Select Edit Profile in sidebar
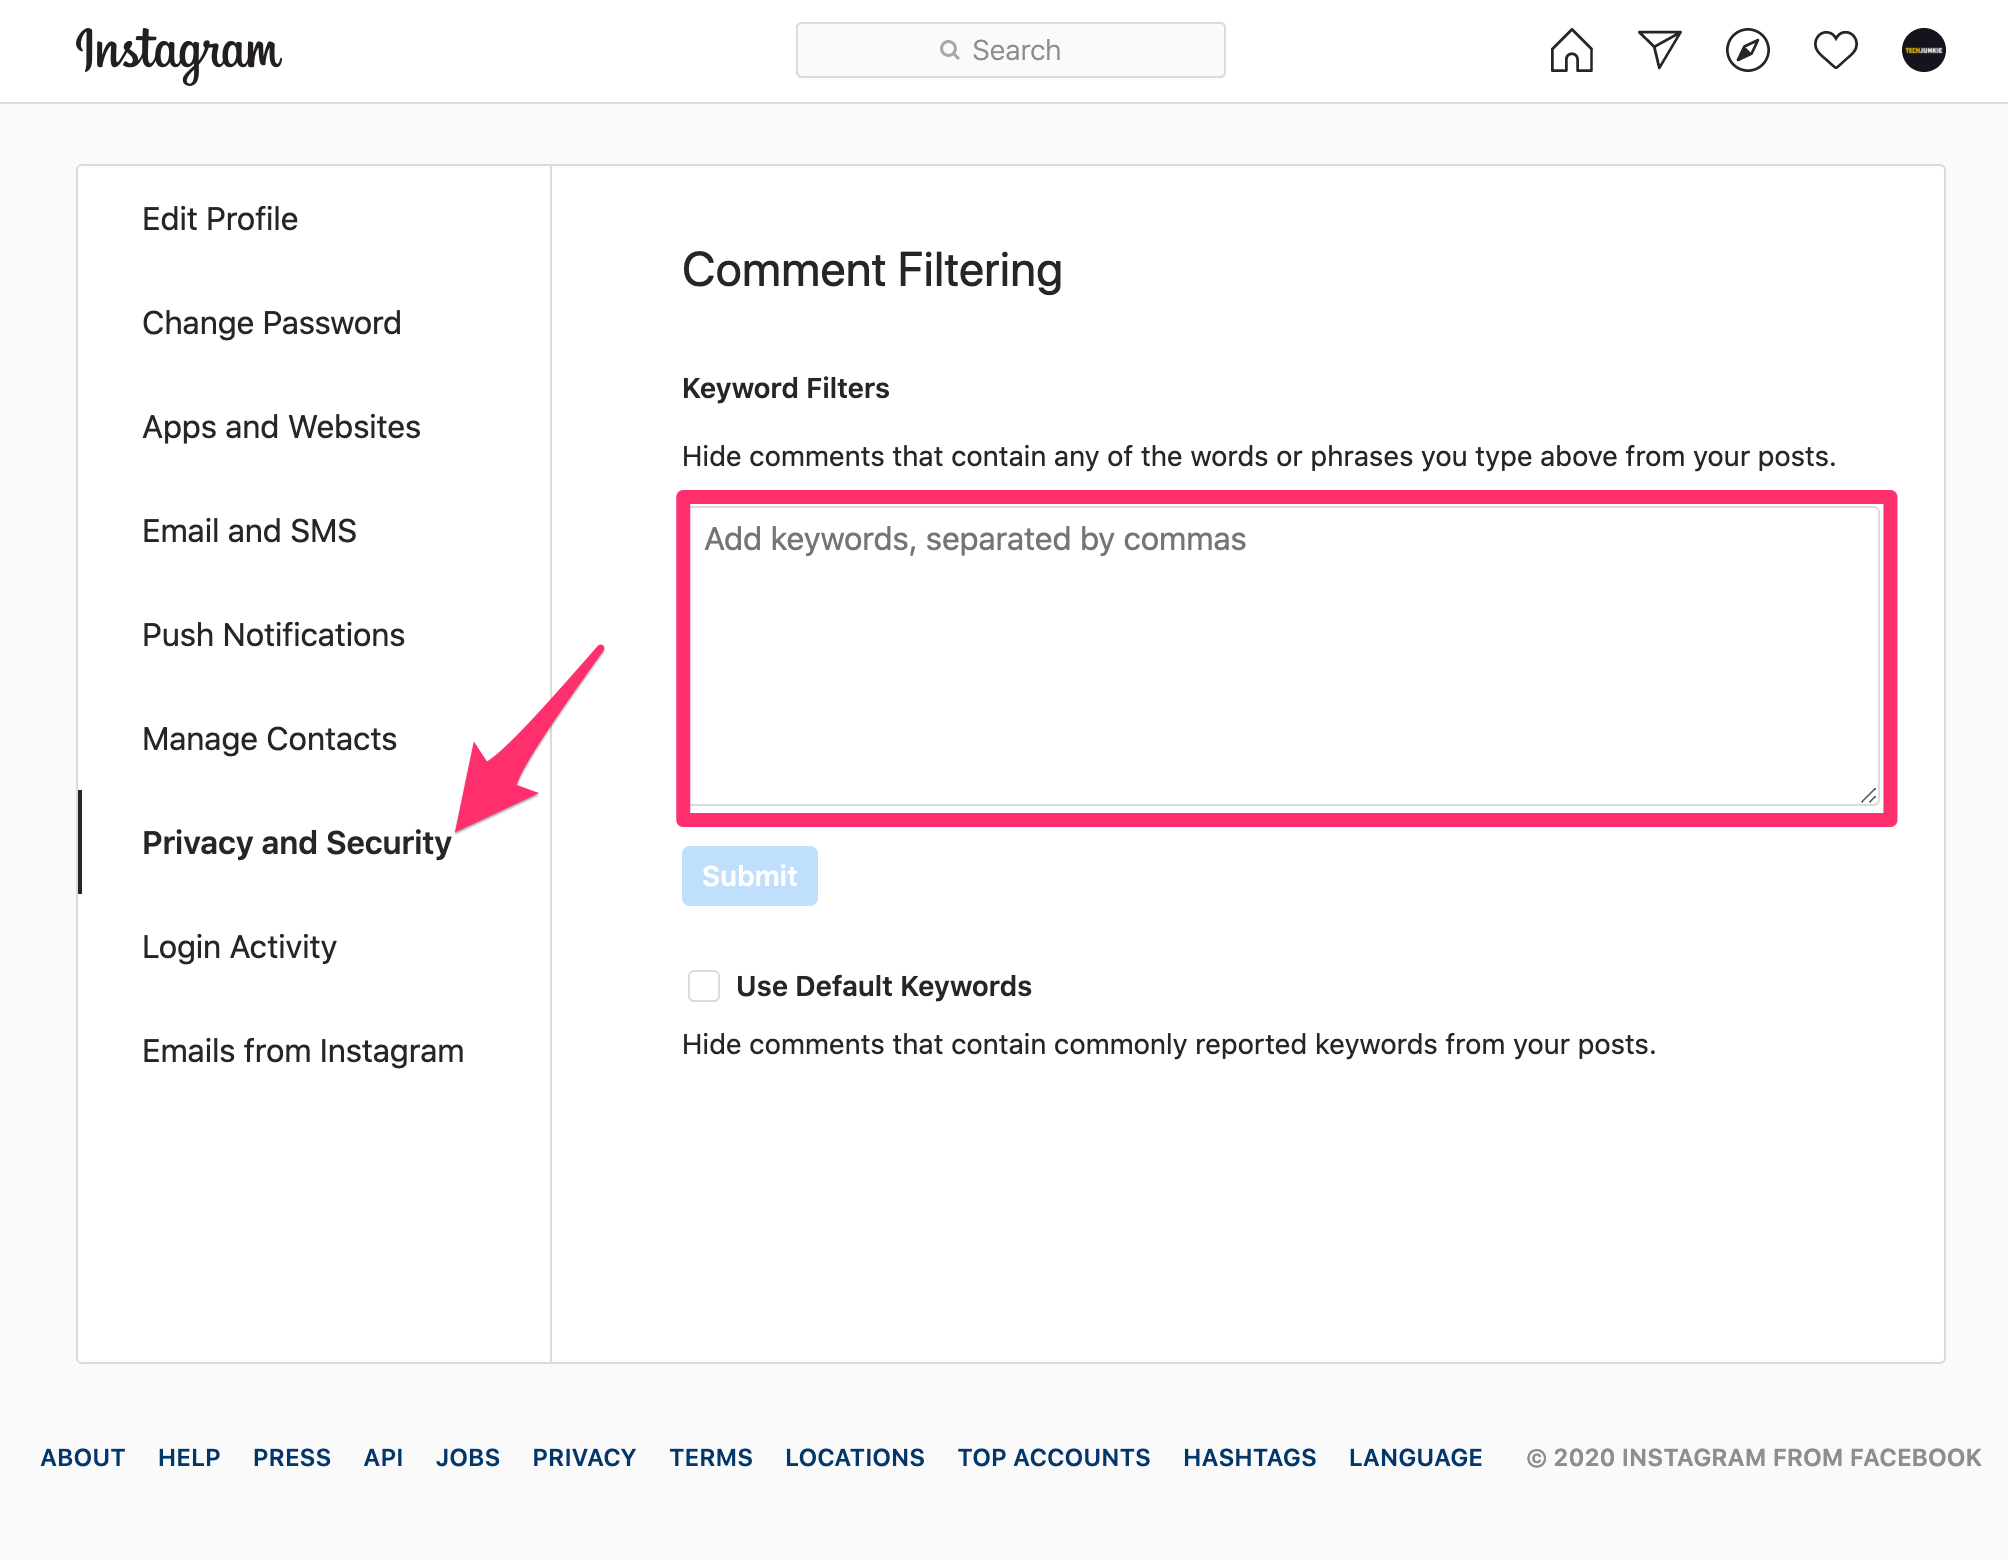Screen dimensions: 2008x1560 tap(220, 219)
